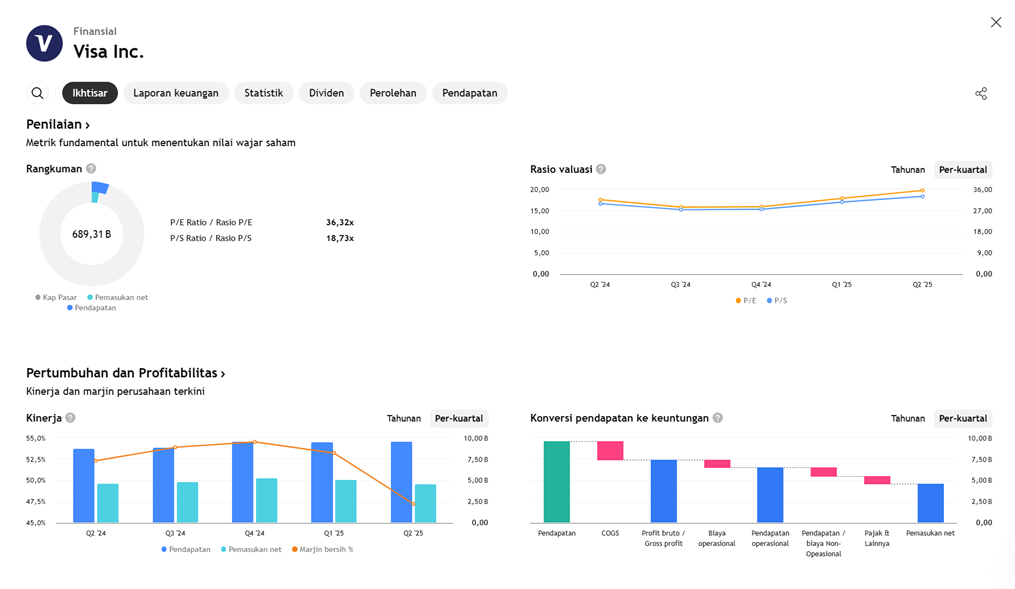Open the Statistik tab
Image resolution: width=1015 pixels, height=589 pixels.
(x=263, y=93)
